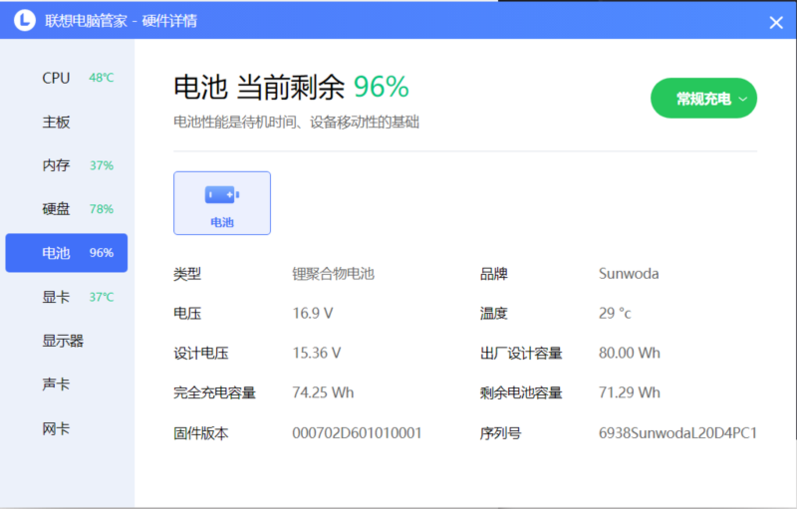
Task: Click the battery serial number value
Action: [677, 433]
